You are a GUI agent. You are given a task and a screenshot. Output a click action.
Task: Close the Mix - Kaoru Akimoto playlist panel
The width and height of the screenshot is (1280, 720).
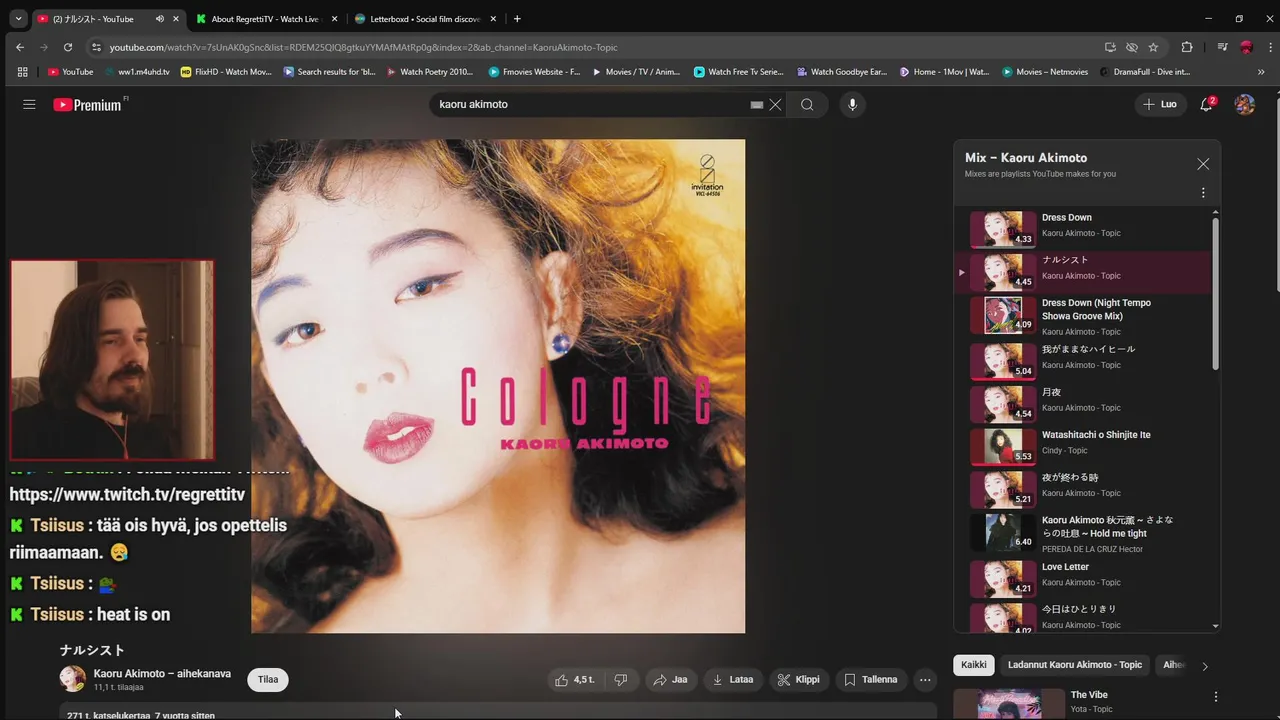[1203, 164]
